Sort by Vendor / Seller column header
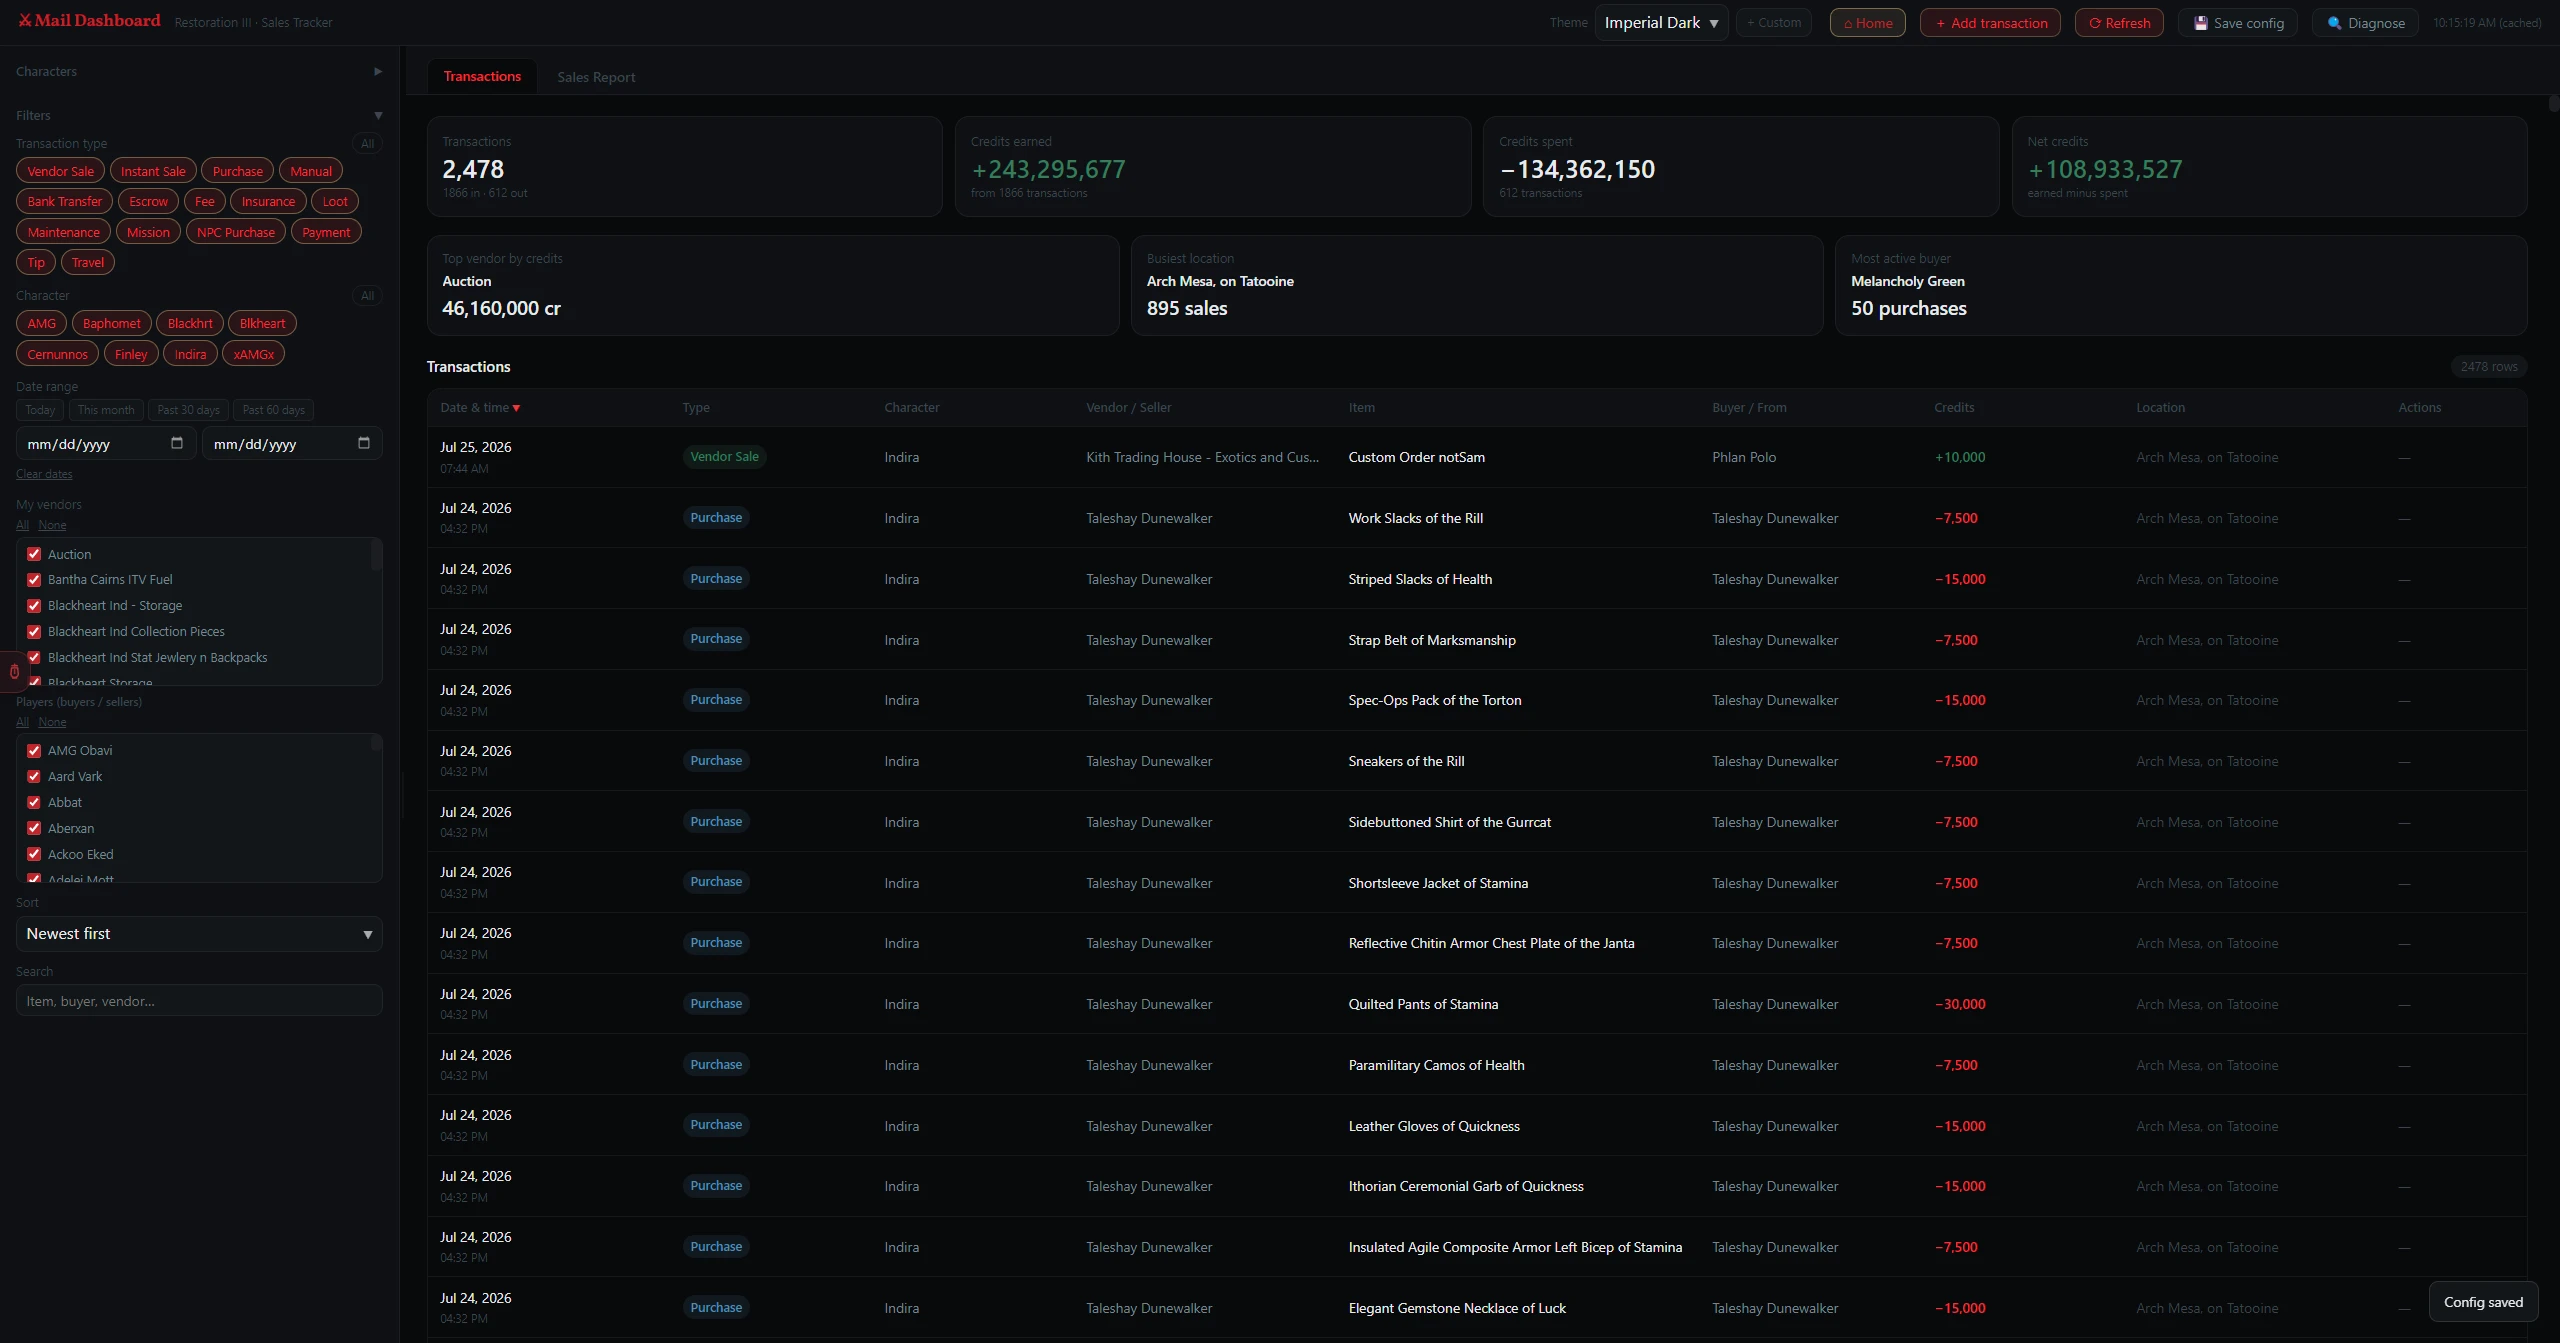2560x1343 pixels. (x=1128, y=407)
